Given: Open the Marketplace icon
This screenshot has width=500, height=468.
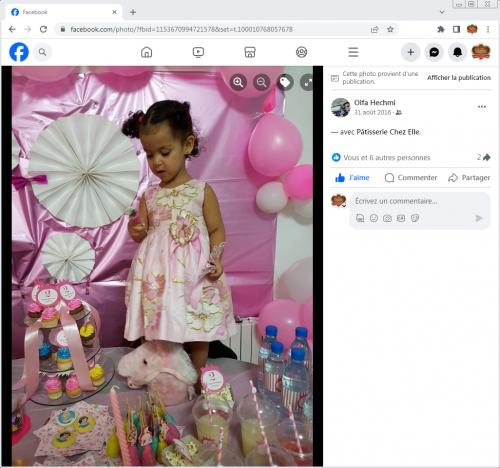Looking at the screenshot, I should point(250,52).
